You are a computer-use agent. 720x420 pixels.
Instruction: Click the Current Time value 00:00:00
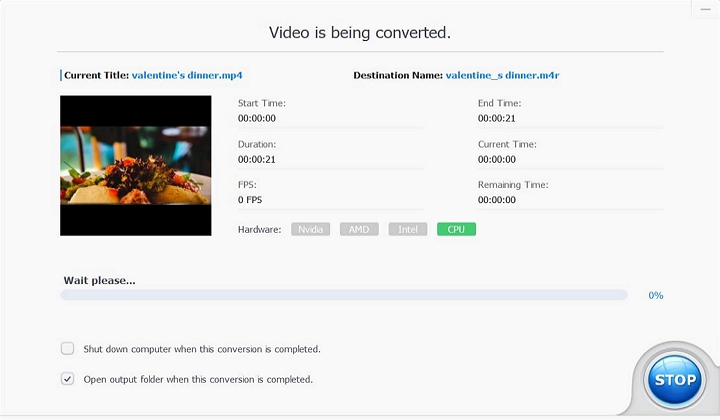pyautogui.click(x=496, y=159)
